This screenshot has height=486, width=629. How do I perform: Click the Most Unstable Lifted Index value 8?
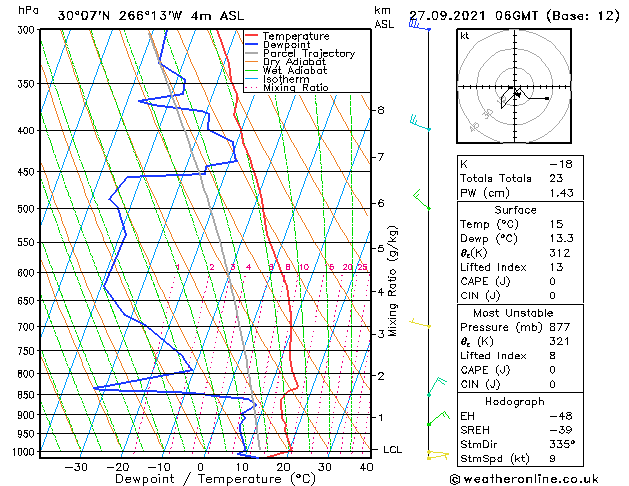[x=553, y=356]
